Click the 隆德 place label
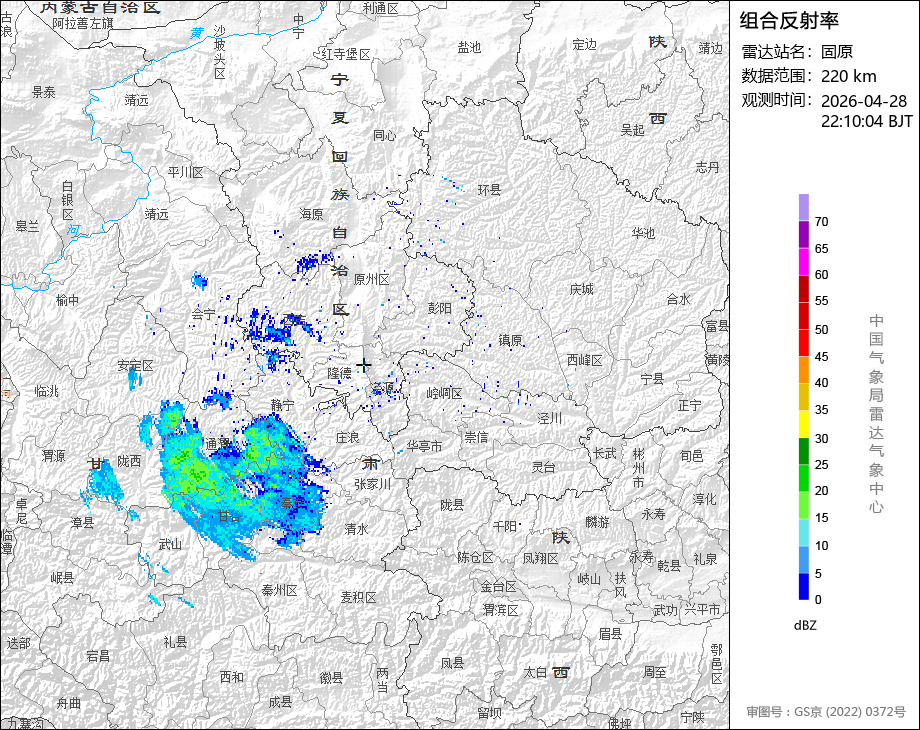Image resolution: width=920 pixels, height=730 pixels. click(339, 373)
